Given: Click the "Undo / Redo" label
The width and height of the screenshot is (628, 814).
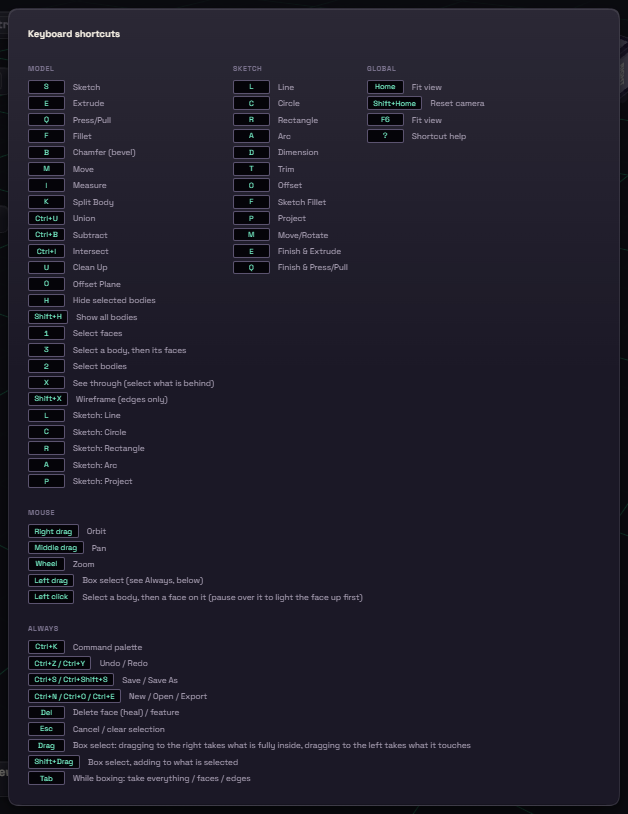Looking at the screenshot, I should point(124,663).
